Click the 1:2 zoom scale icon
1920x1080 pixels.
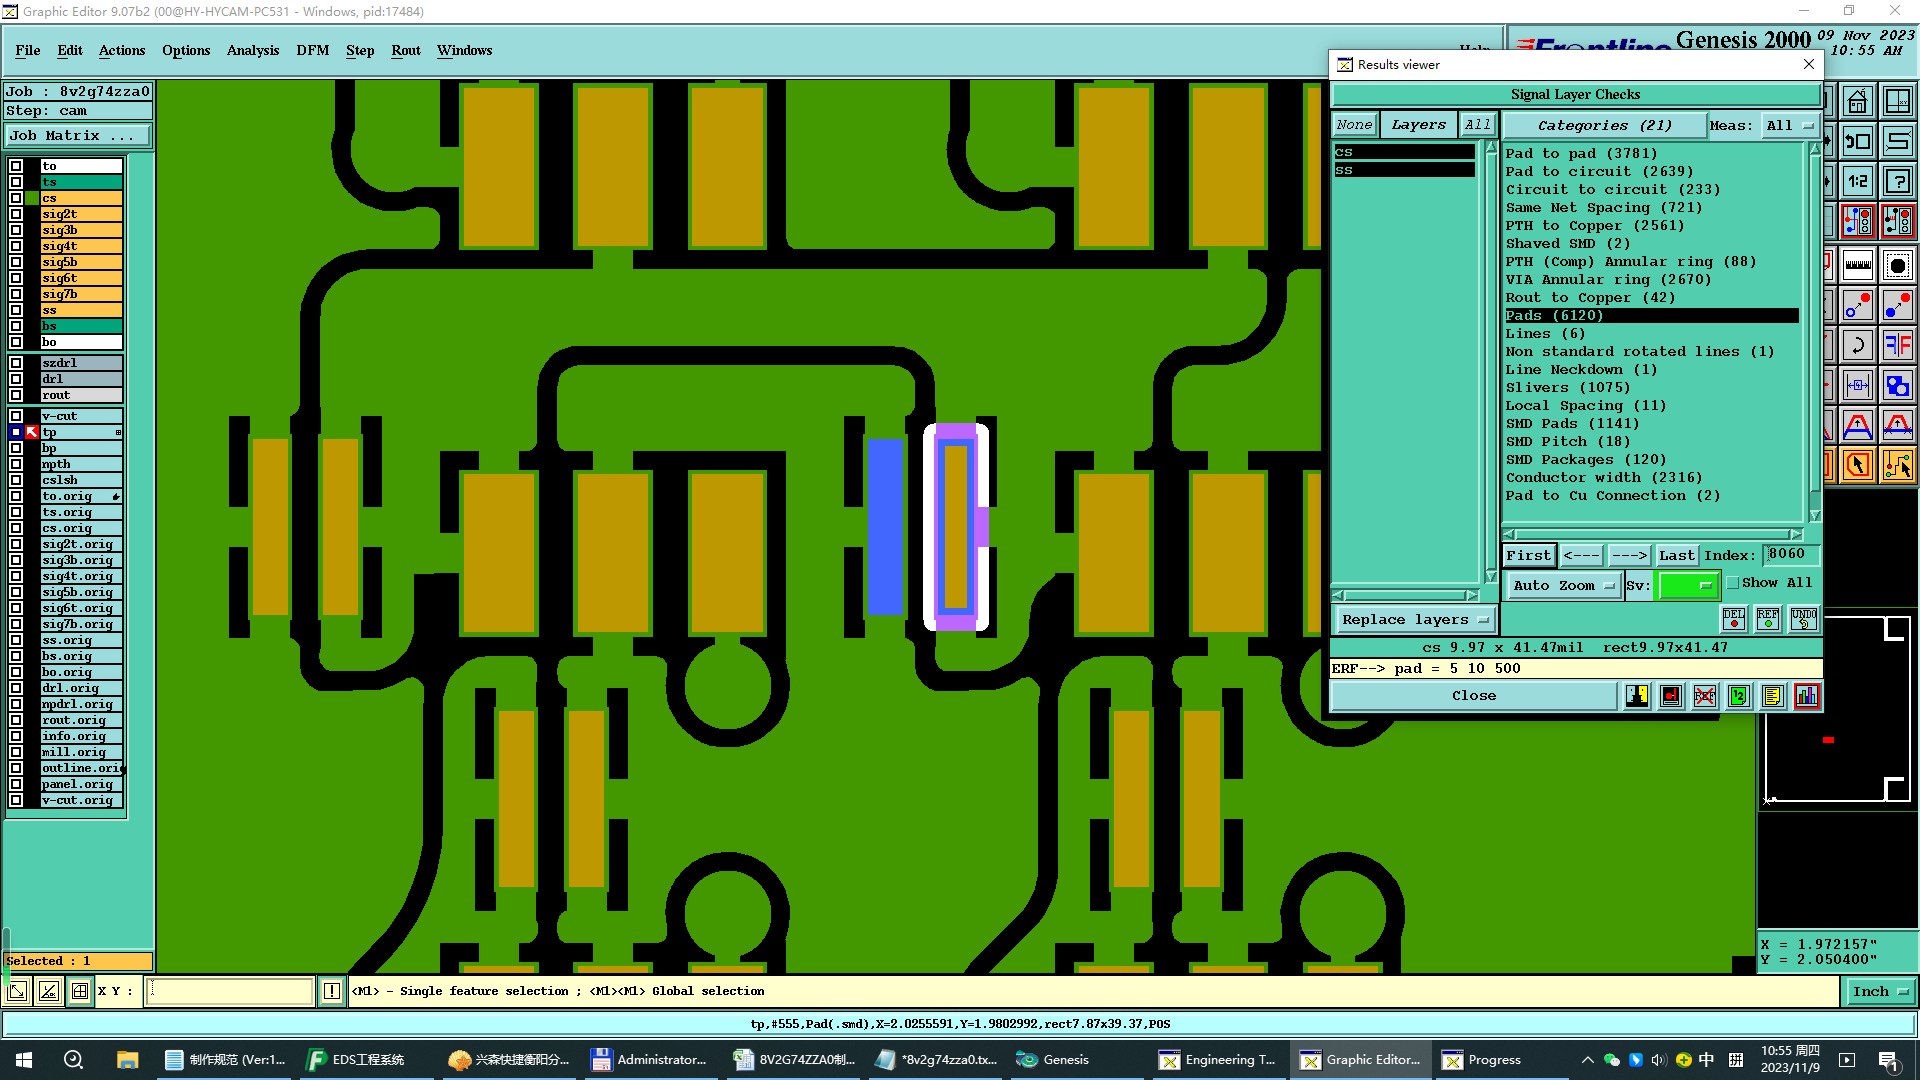[1858, 181]
